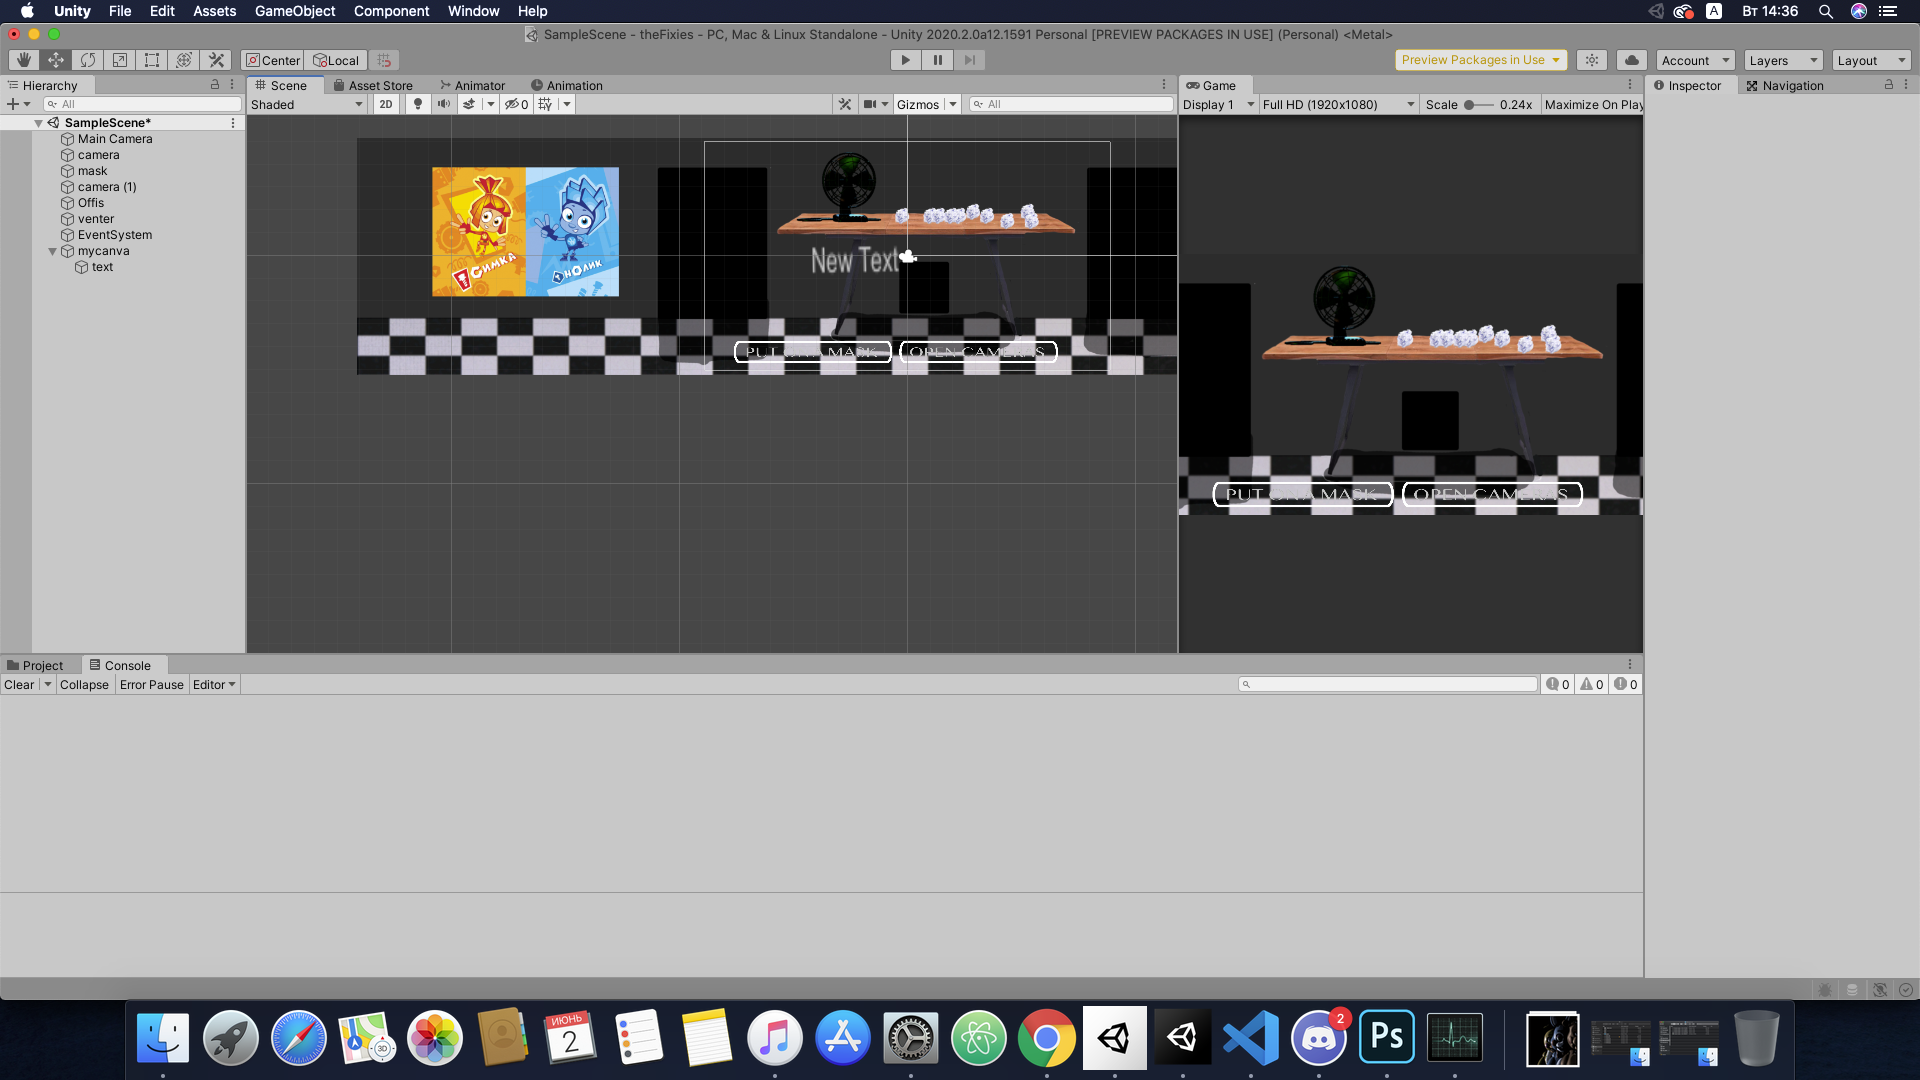Screen dimensions: 1920x1080
Task: Open Preview Packages in Use dropdown
Action: click(1481, 60)
